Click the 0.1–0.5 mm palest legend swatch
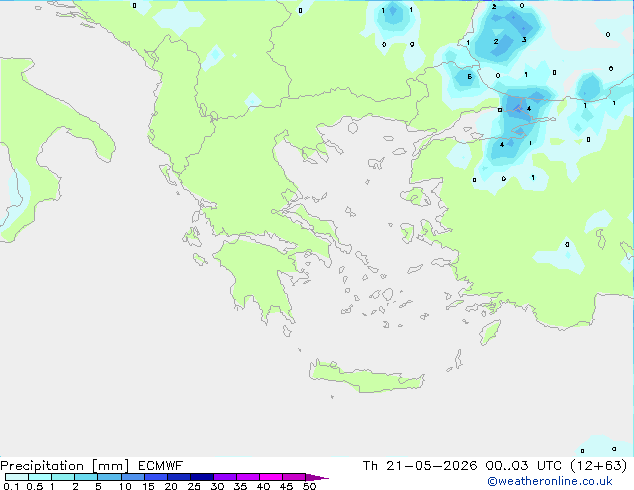Screen dimensions: 634x490 [17, 477]
